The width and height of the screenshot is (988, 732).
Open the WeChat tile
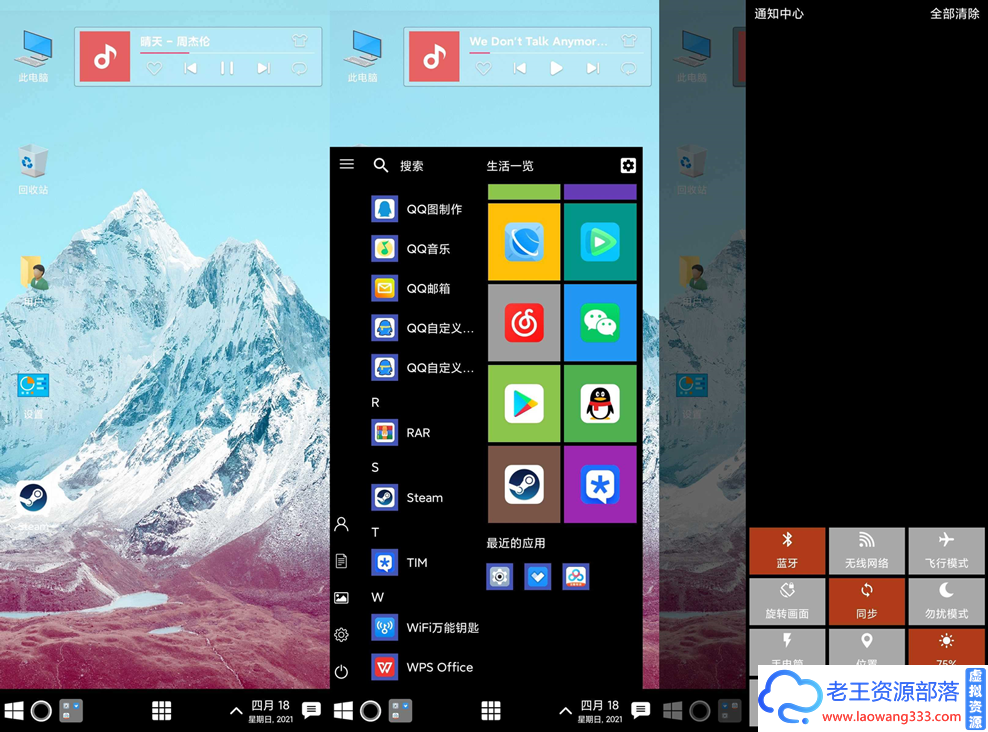tap(600, 323)
